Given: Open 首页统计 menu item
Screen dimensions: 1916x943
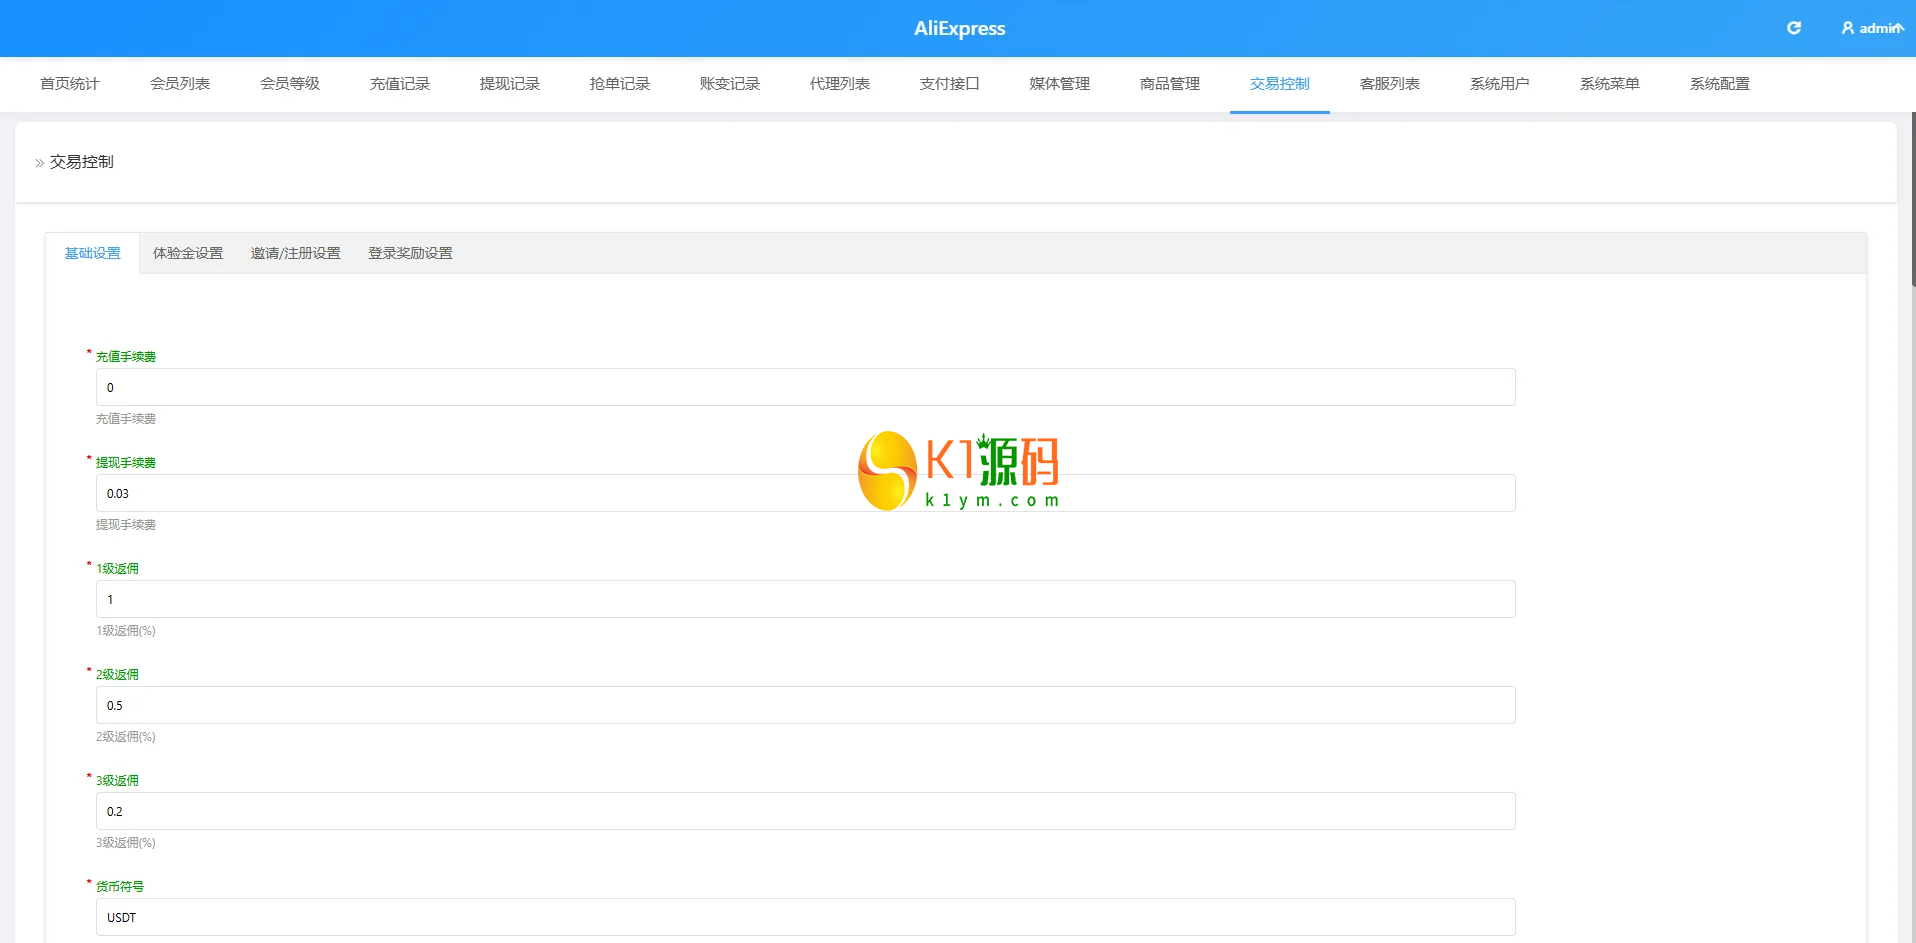Looking at the screenshot, I should point(70,84).
